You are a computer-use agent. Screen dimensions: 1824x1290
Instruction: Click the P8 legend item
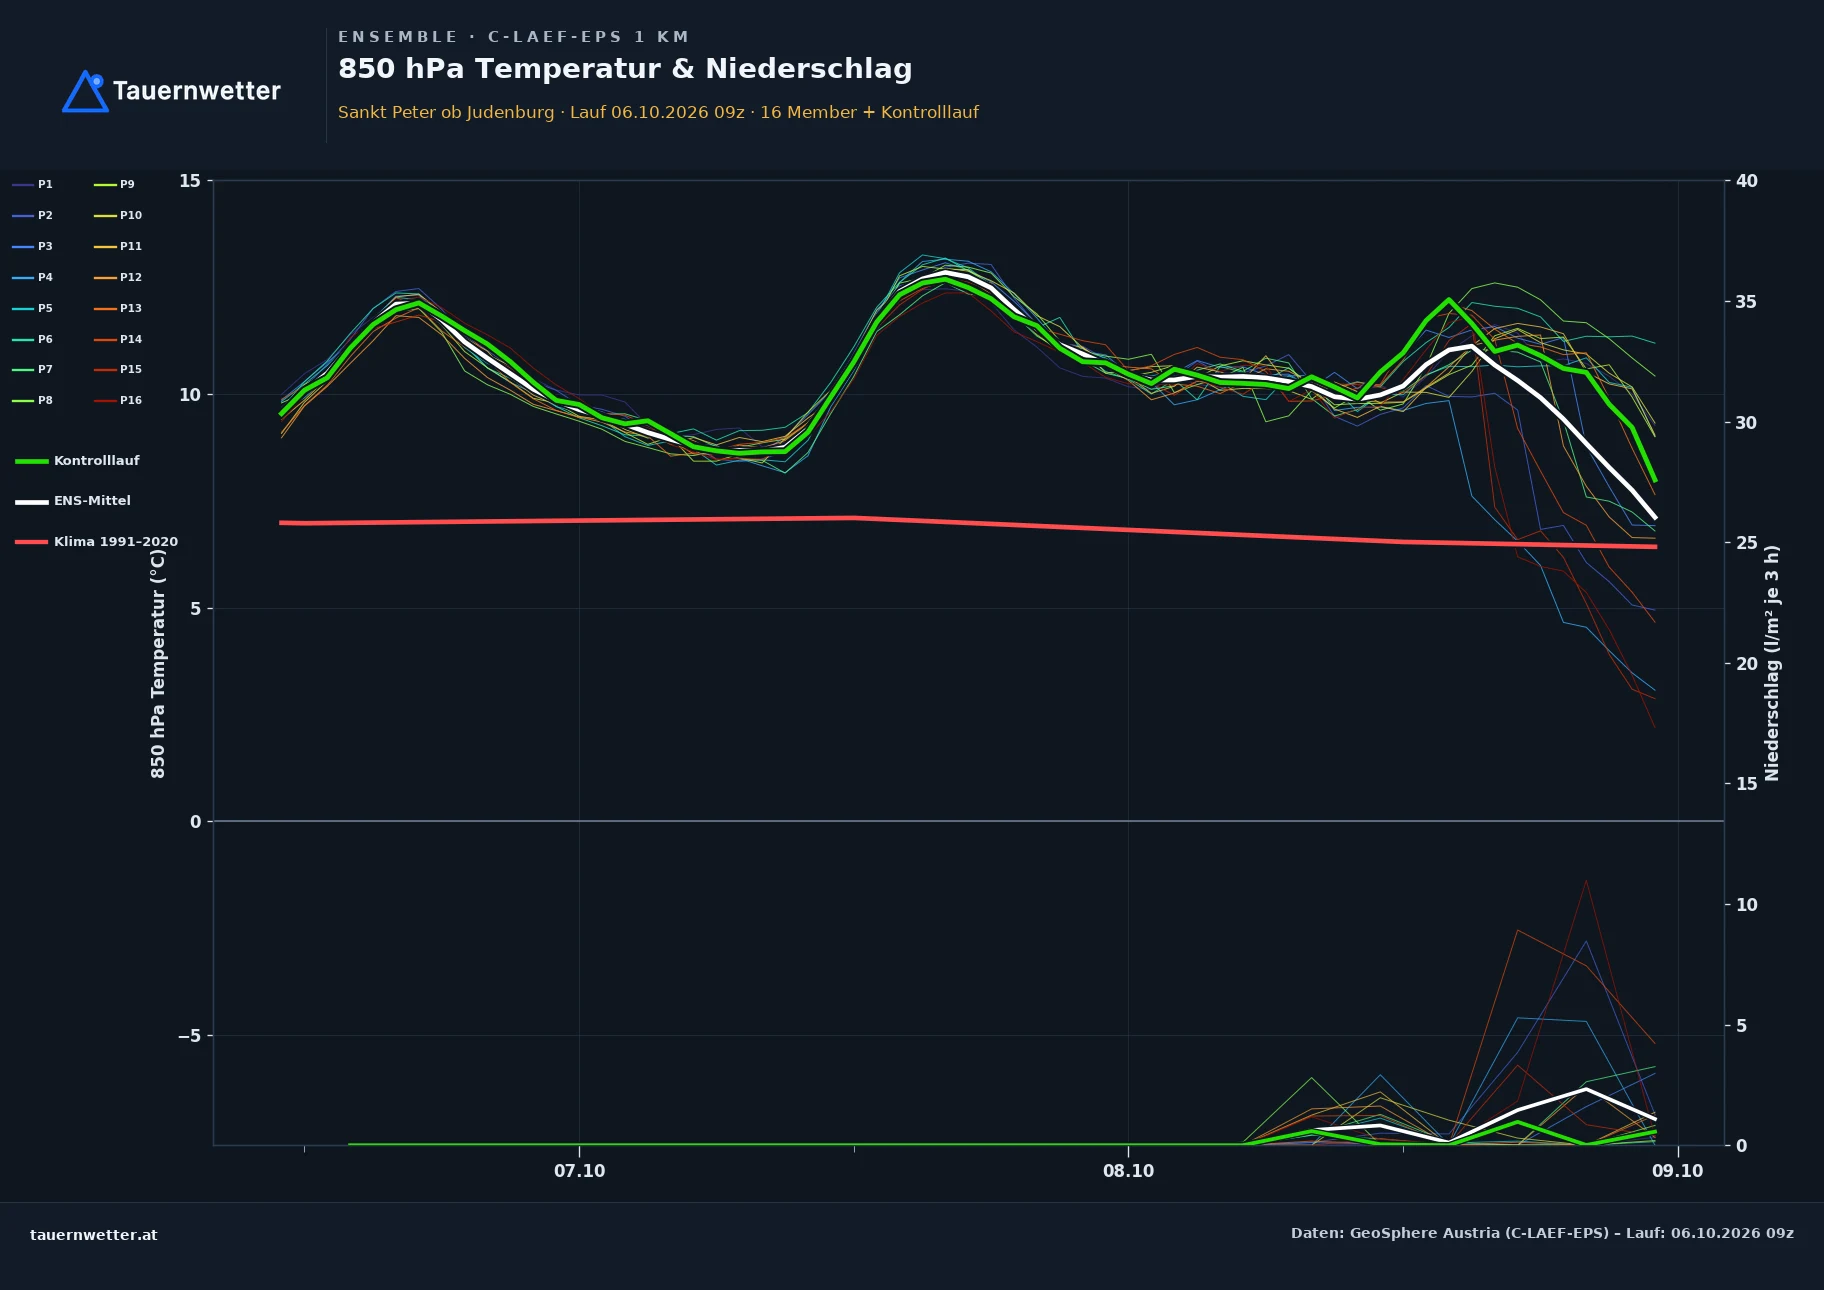point(32,401)
